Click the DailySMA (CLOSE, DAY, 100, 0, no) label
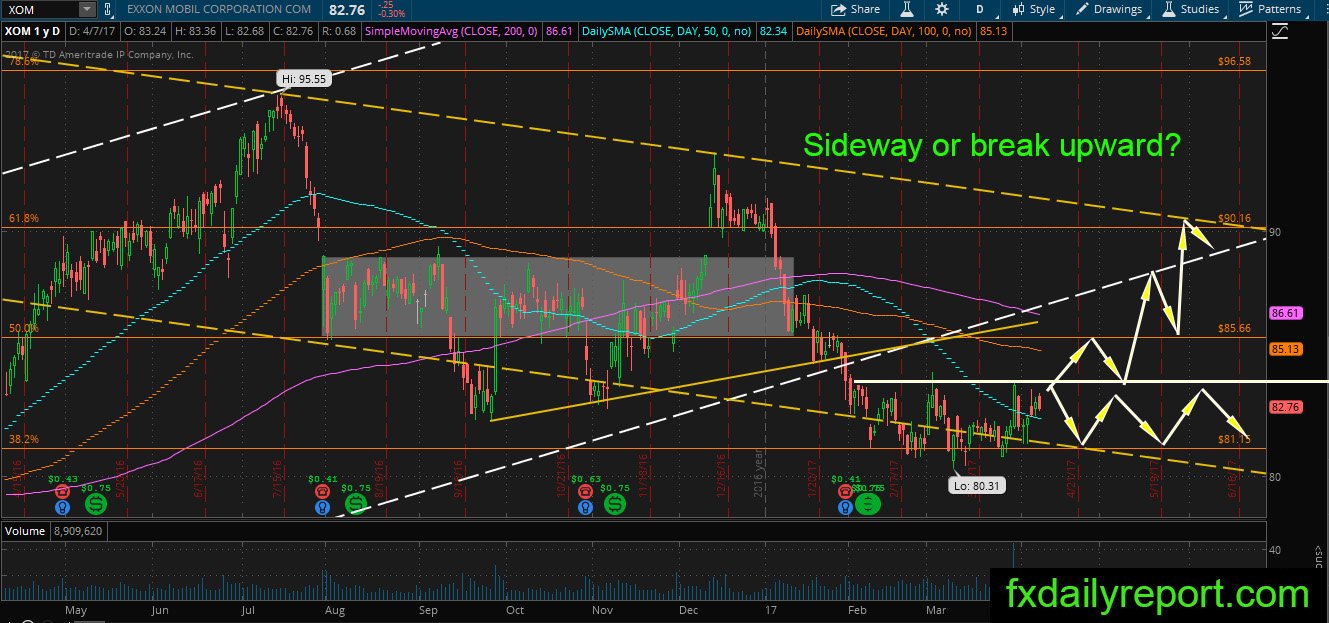Image resolution: width=1329 pixels, height=623 pixels. [x=884, y=32]
